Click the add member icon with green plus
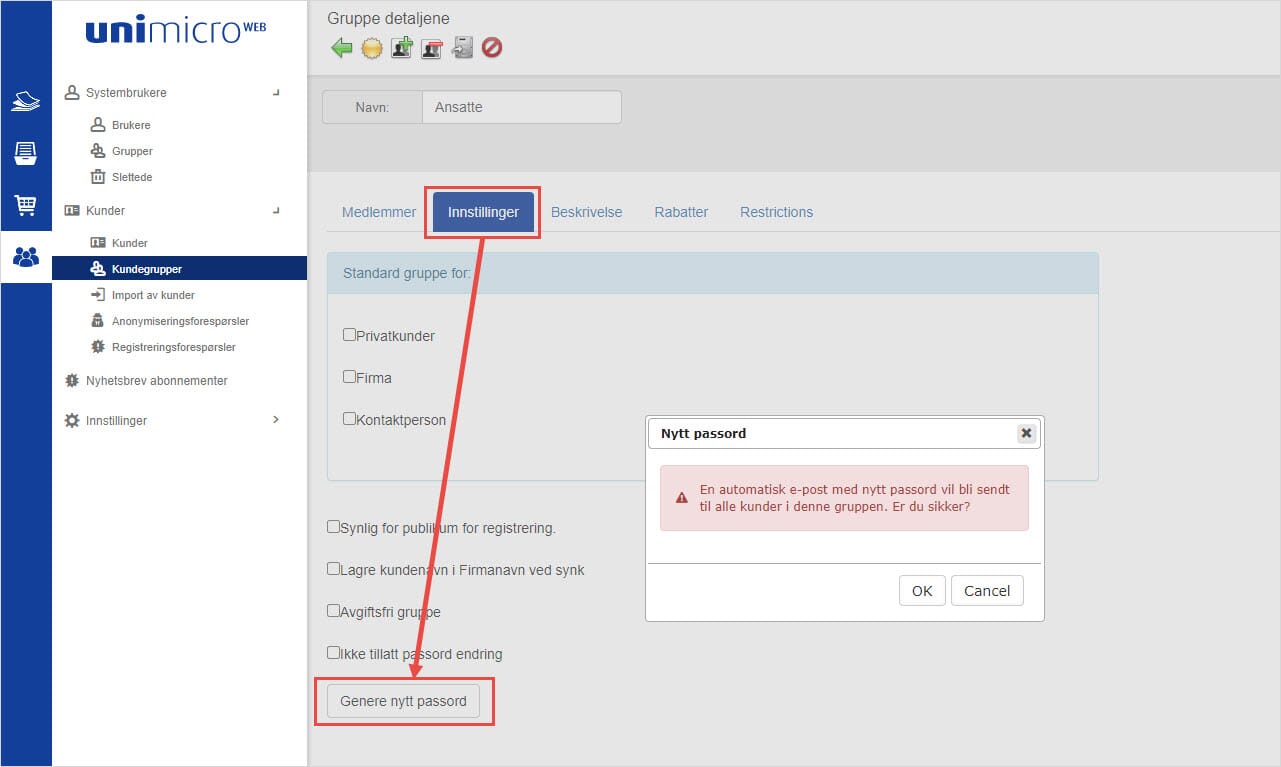The image size is (1281, 767). tap(402, 48)
